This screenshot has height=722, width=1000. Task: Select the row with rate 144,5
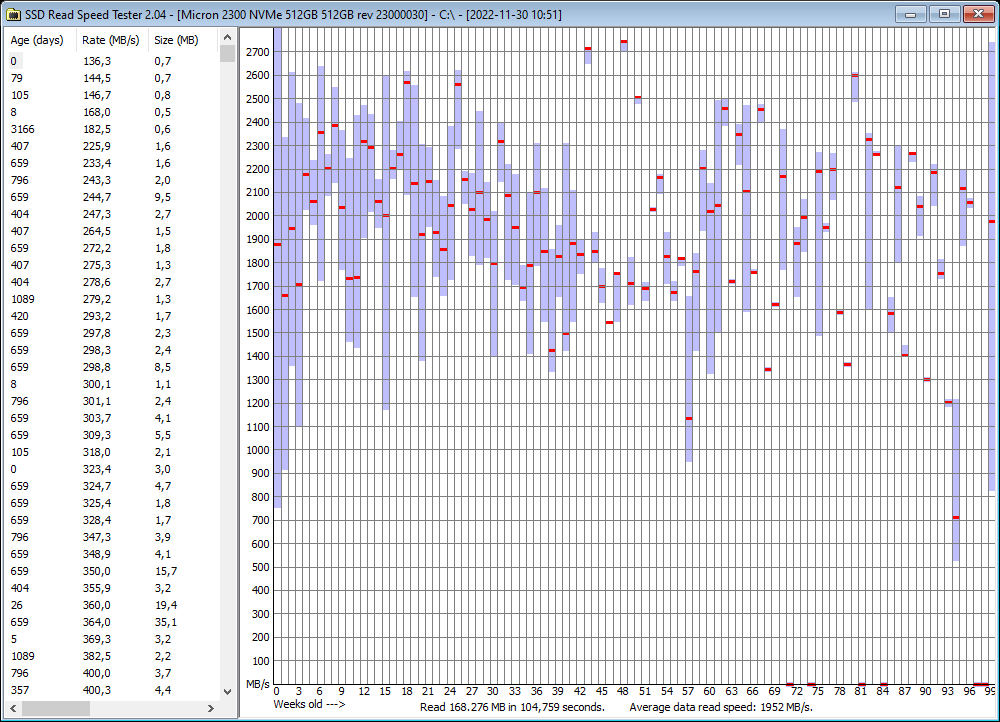pos(112,78)
